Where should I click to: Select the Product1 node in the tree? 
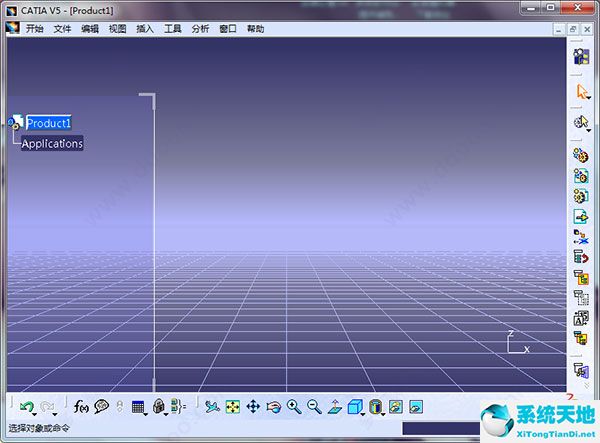coord(49,123)
